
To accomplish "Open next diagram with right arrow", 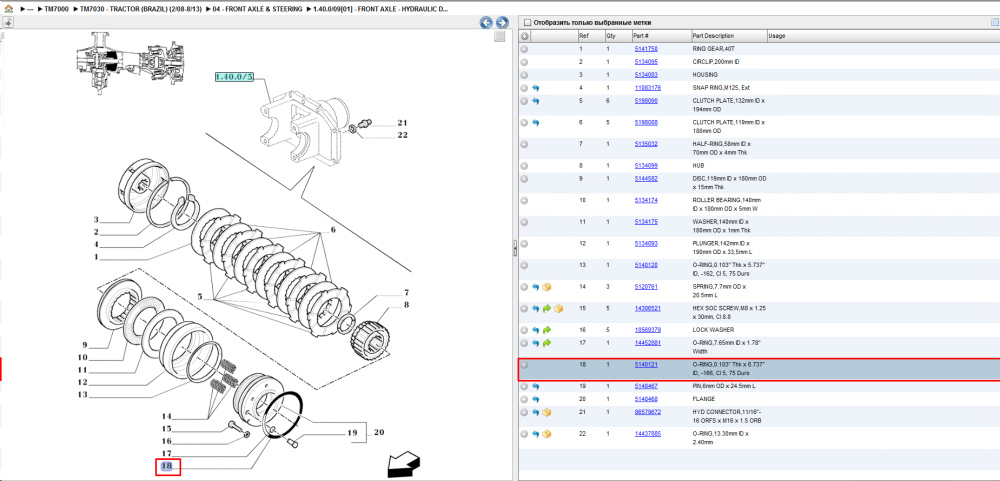I will pyautogui.click(x=502, y=22).
